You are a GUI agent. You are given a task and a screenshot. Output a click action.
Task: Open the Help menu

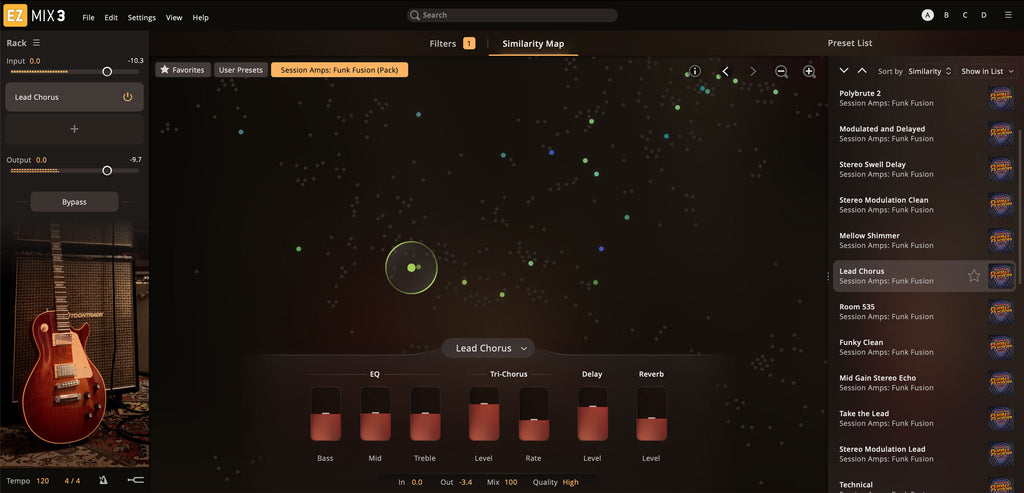coord(200,18)
